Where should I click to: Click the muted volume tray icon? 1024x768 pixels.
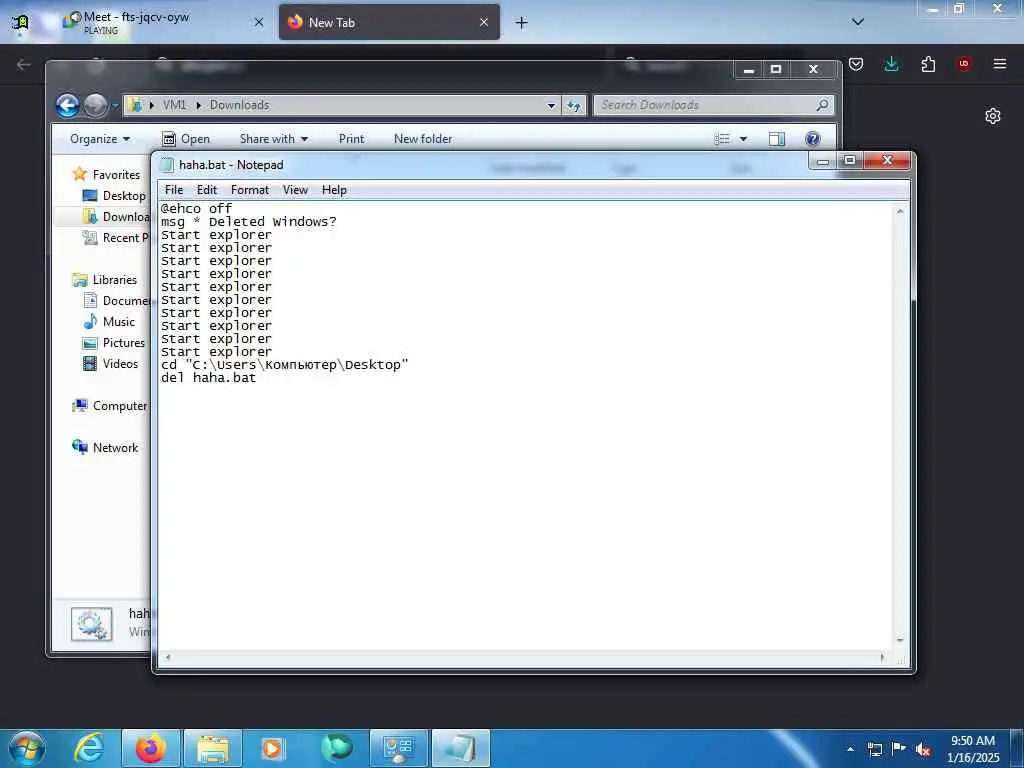click(923, 750)
